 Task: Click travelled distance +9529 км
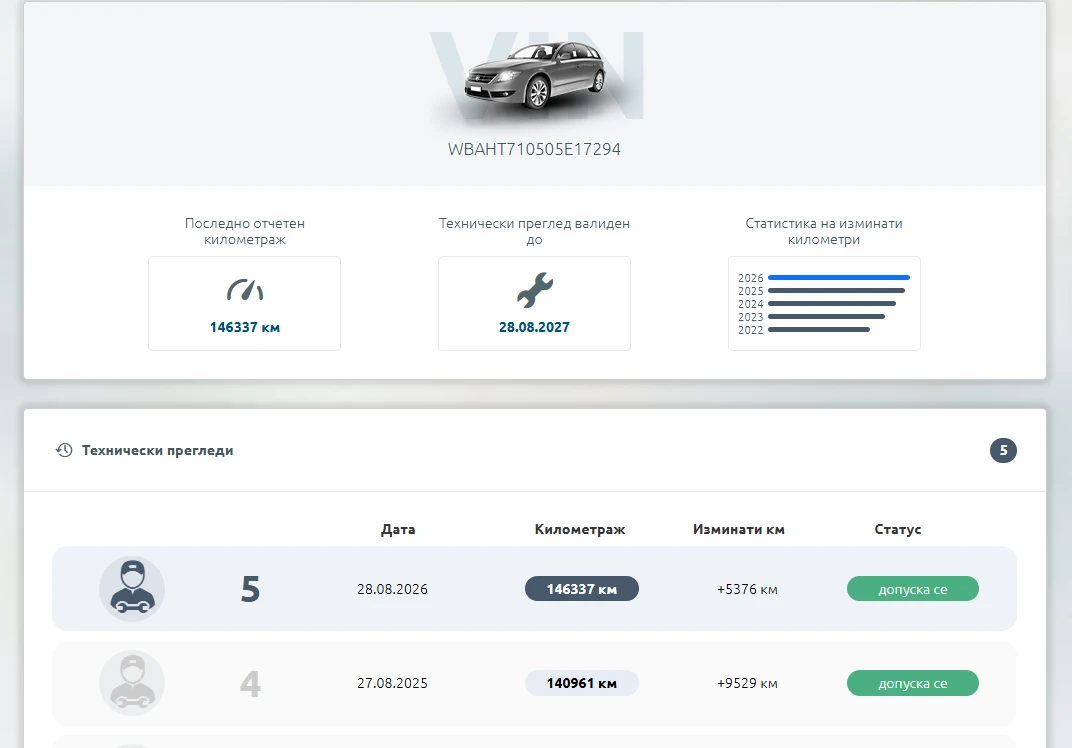pos(747,683)
